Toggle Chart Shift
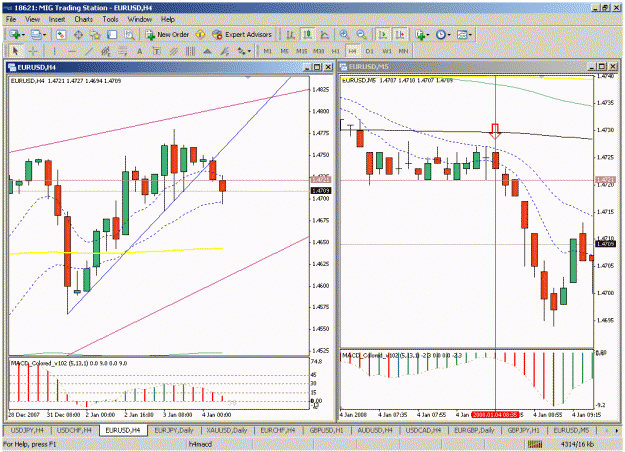Image resolution: width=625 pixels, height=452 pixels. click(400, 35)
